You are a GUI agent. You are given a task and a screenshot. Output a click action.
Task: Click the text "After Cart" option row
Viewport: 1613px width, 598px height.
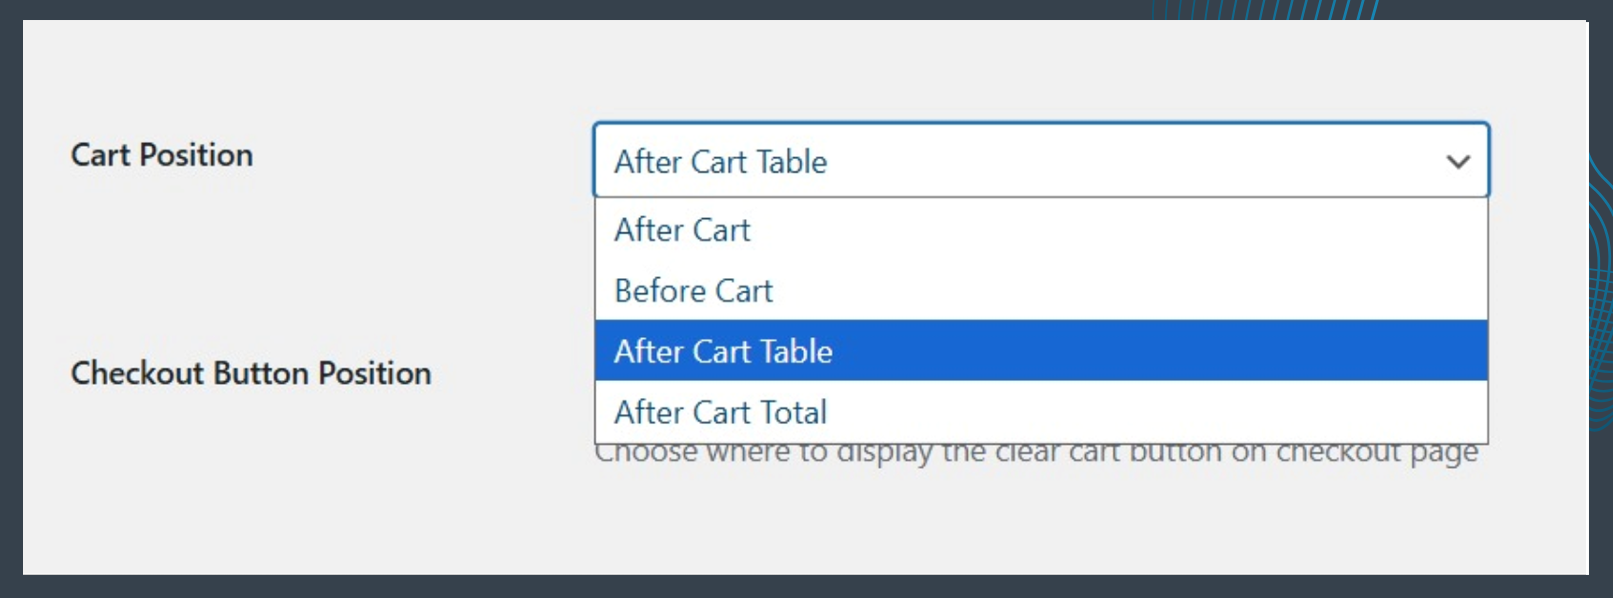pyautogui.click(x=681, y=230)
